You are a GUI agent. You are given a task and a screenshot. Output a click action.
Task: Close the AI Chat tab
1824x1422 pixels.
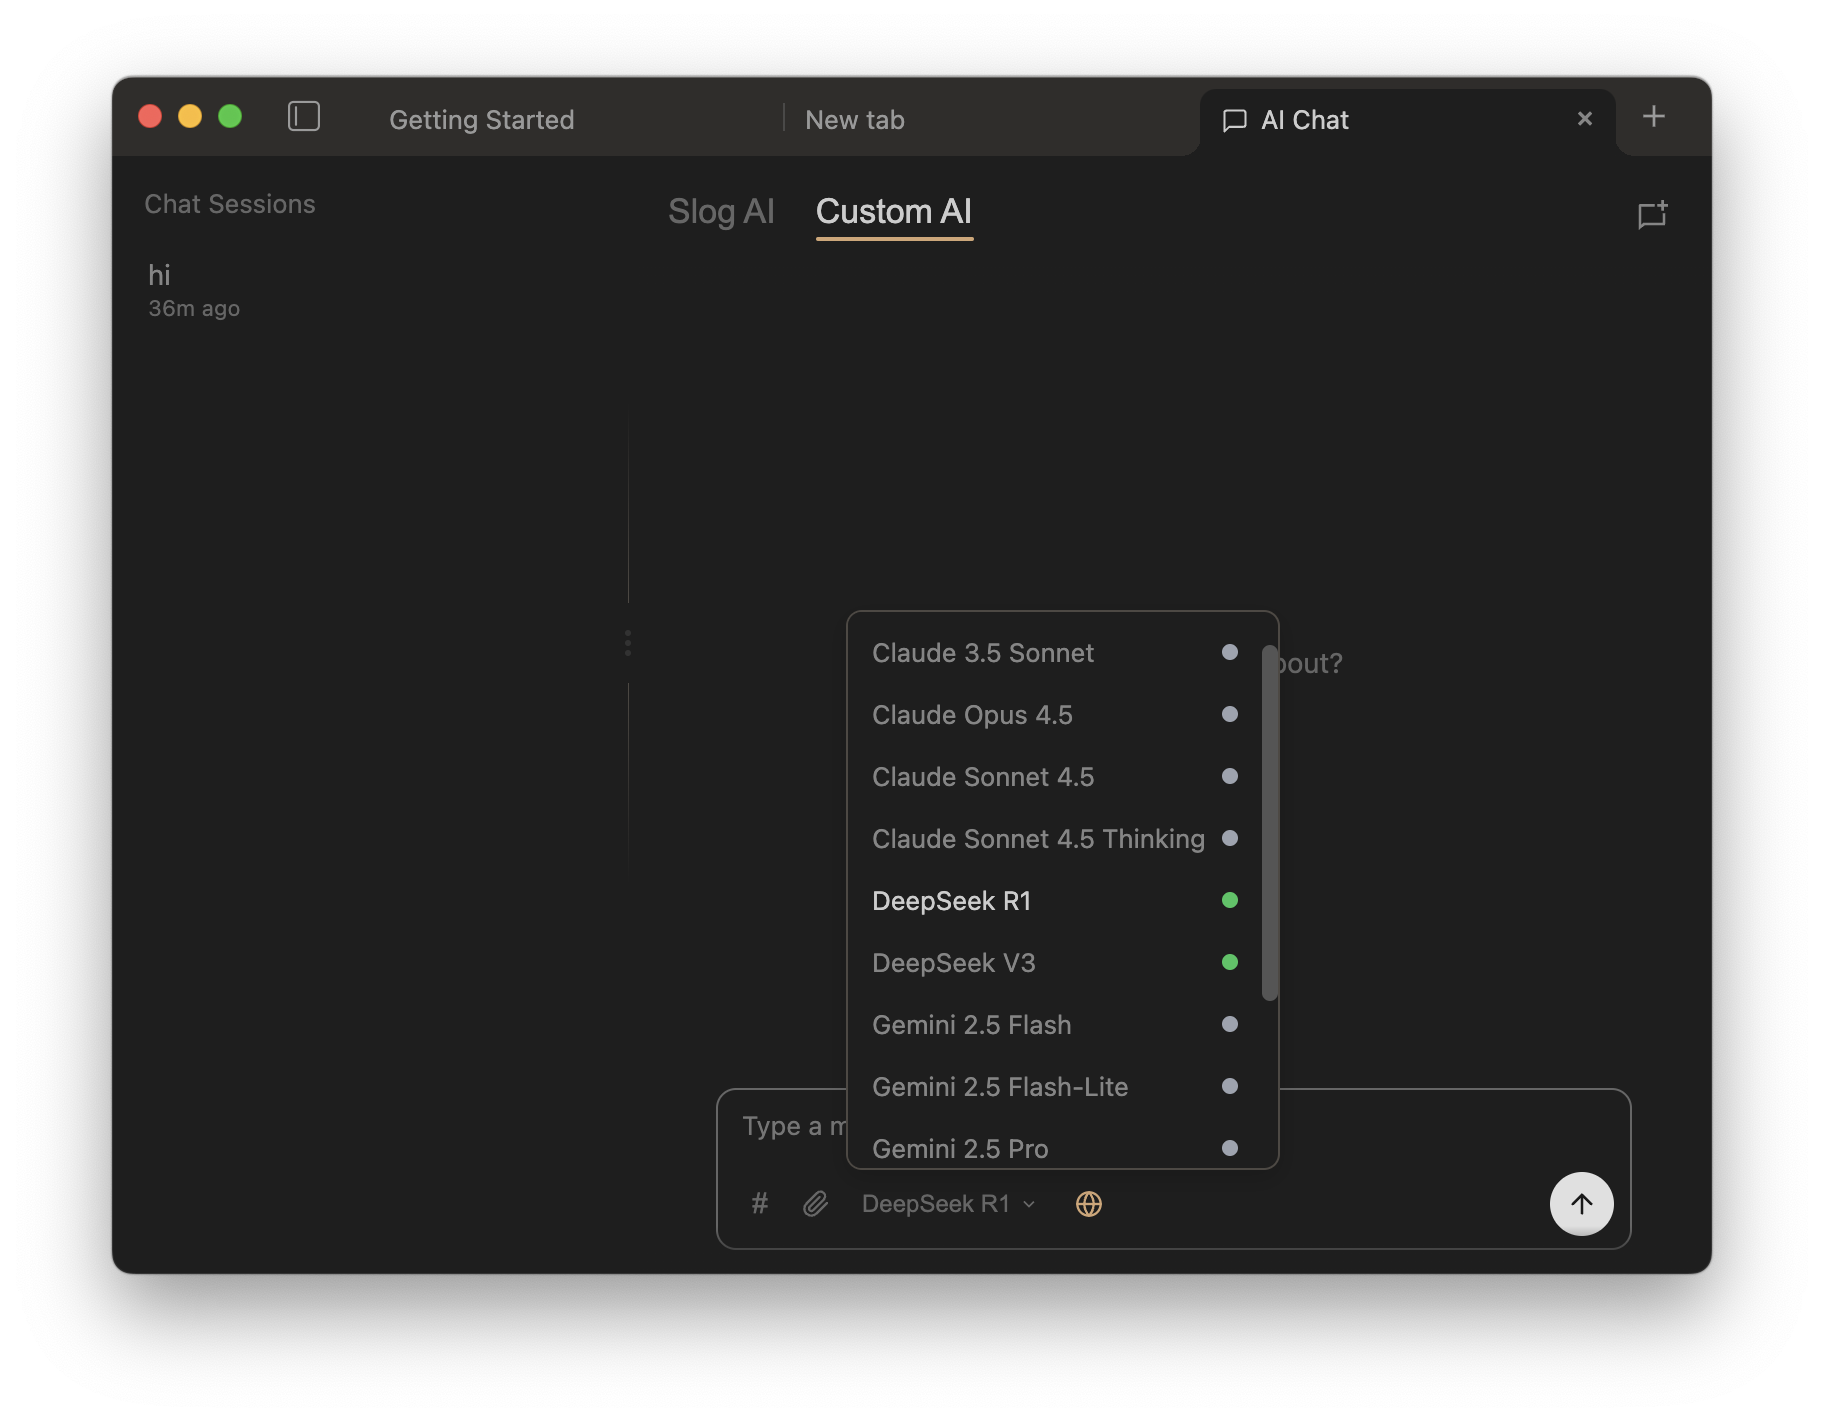(1584, 119)
